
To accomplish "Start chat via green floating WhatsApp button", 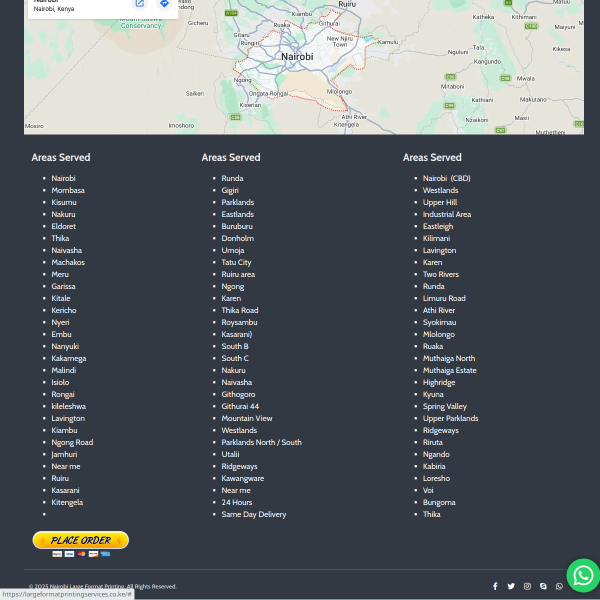I will click(x=583, y=576).
